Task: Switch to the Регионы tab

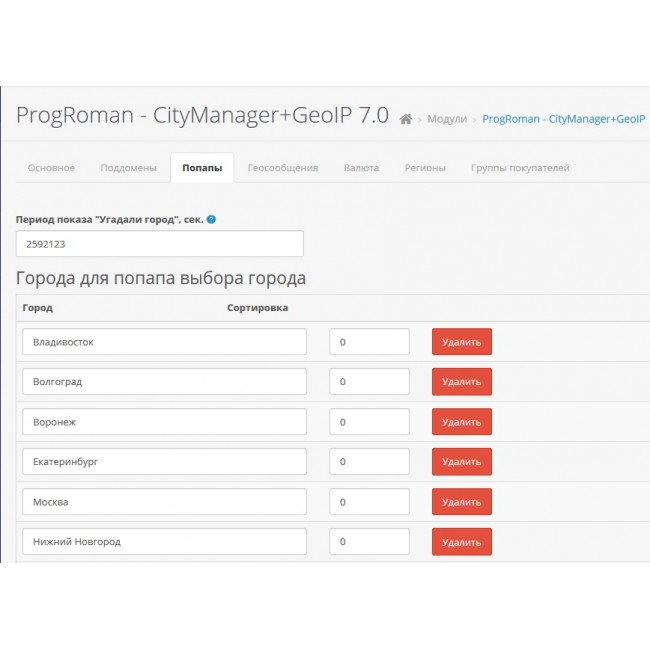Action: pos(425,168)
